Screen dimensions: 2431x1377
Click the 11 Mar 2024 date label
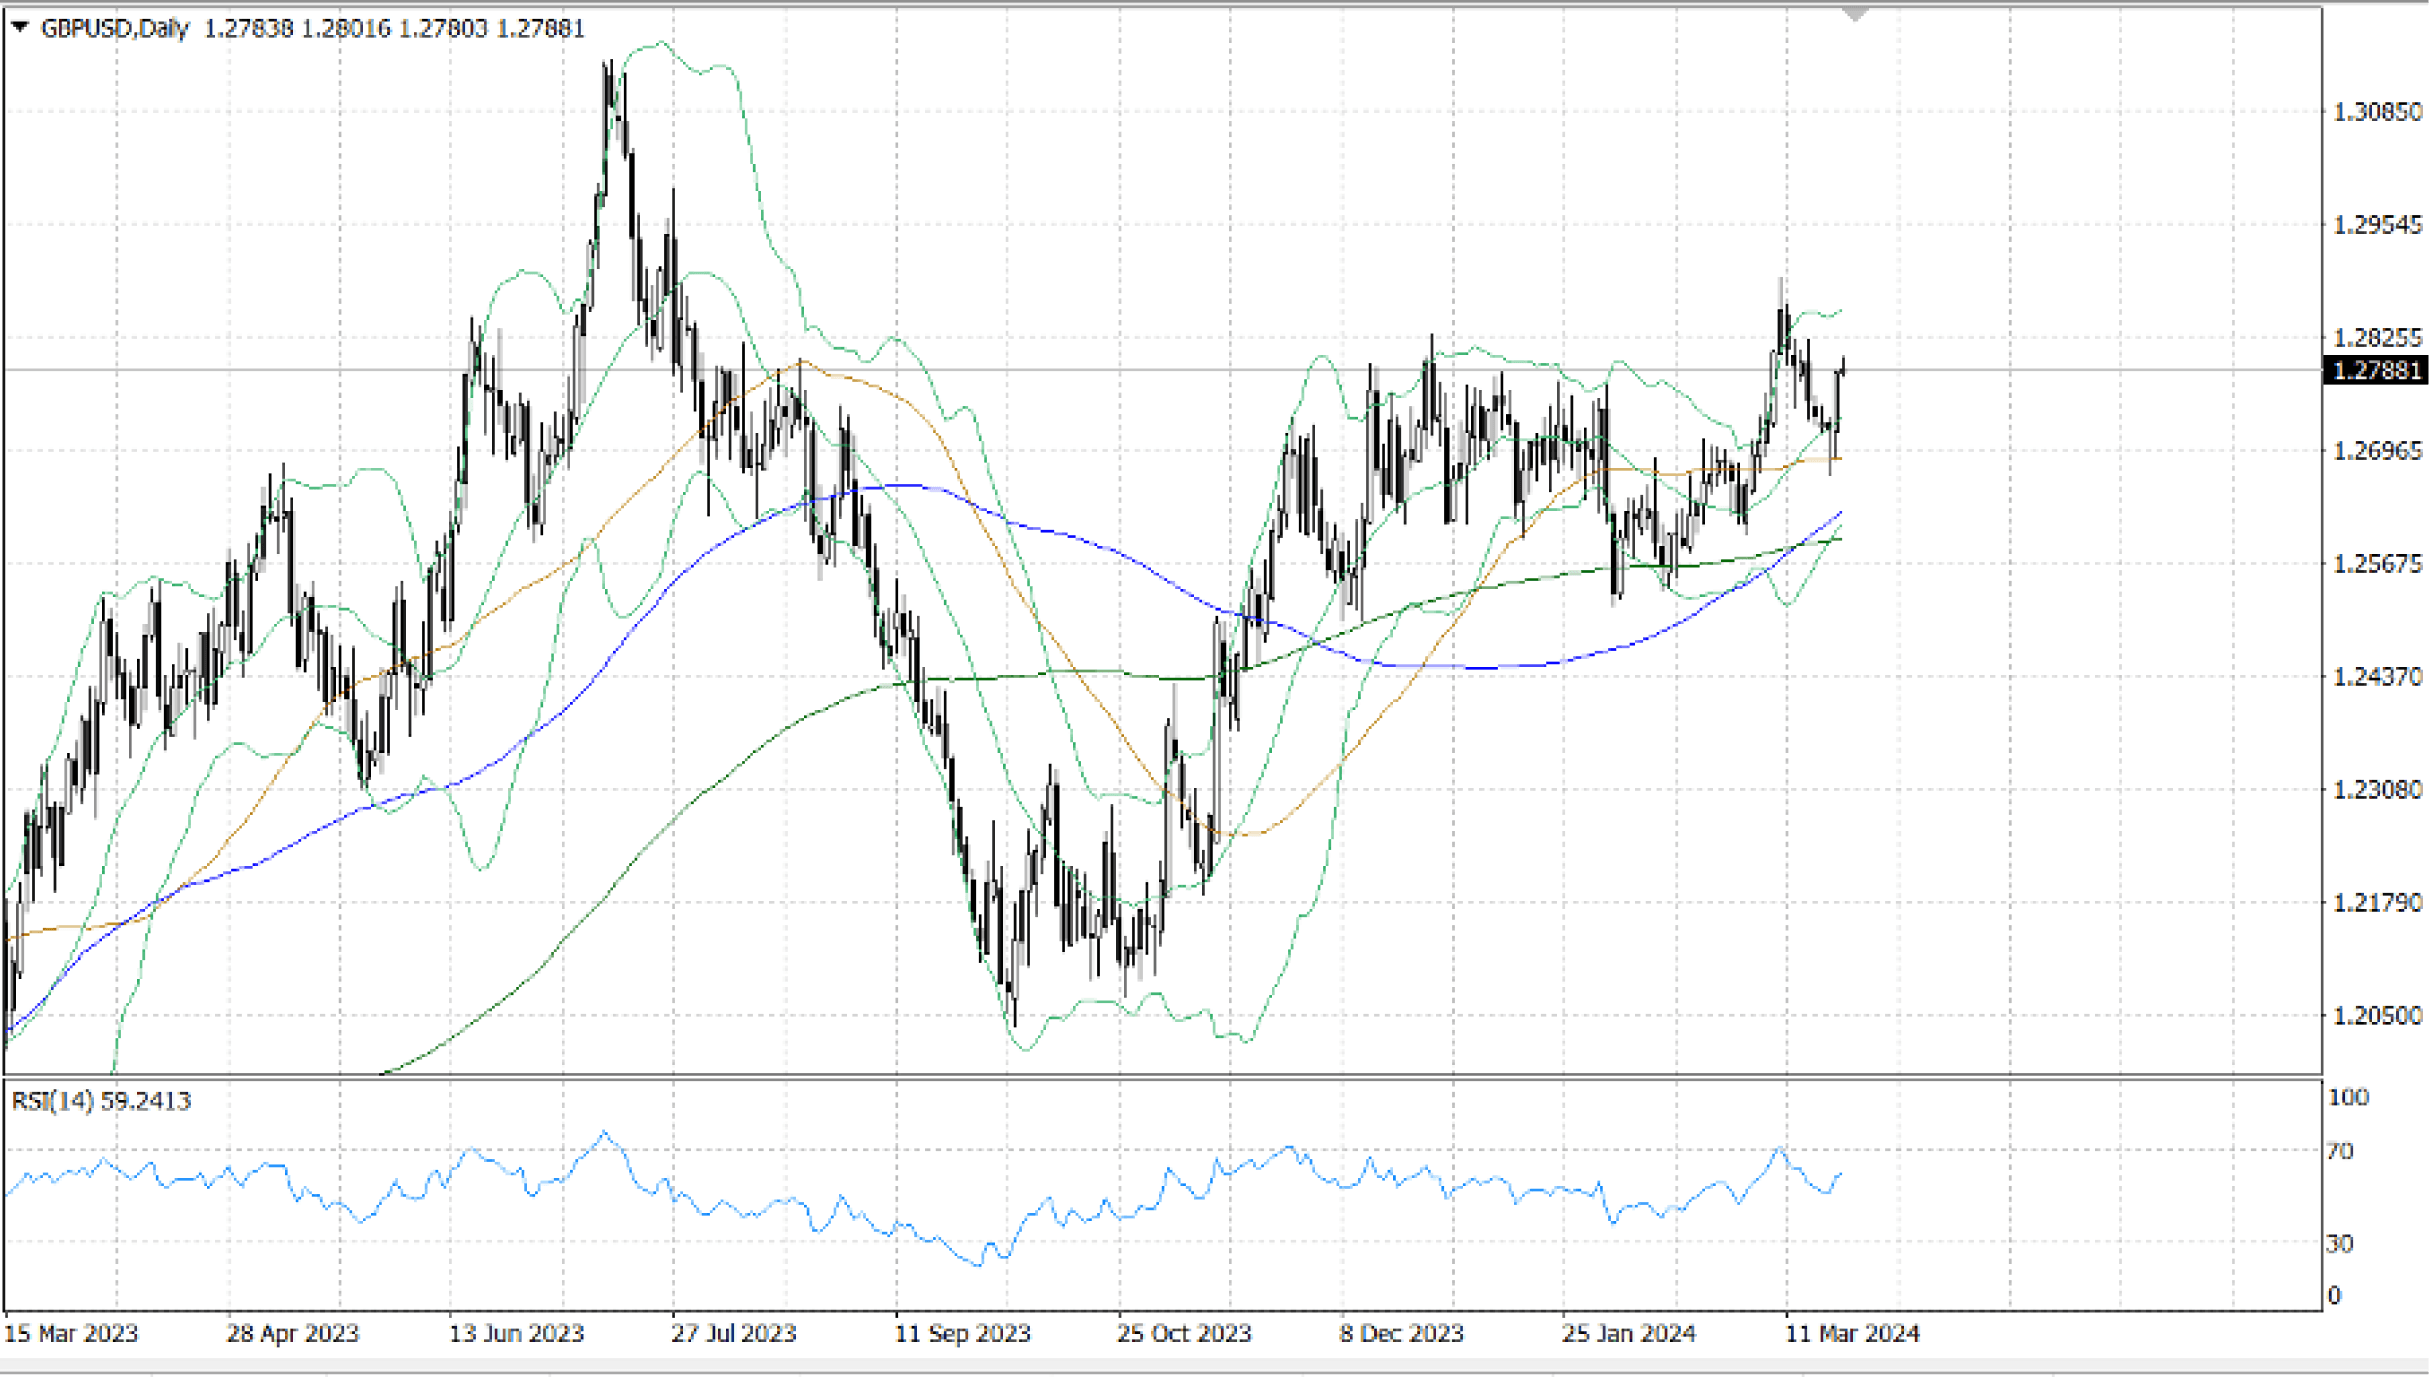[x=1852, y=1333]
